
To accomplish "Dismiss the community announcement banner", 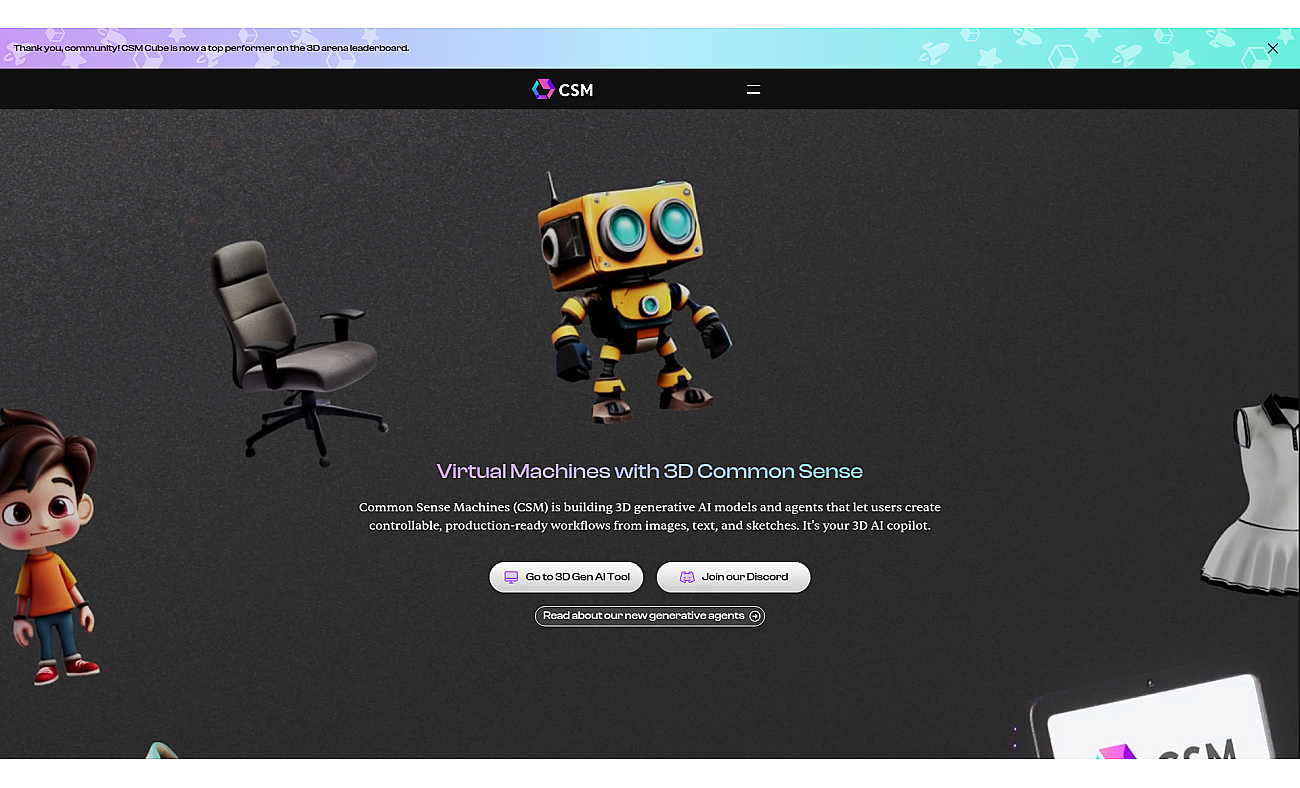I will [1272, 48].
